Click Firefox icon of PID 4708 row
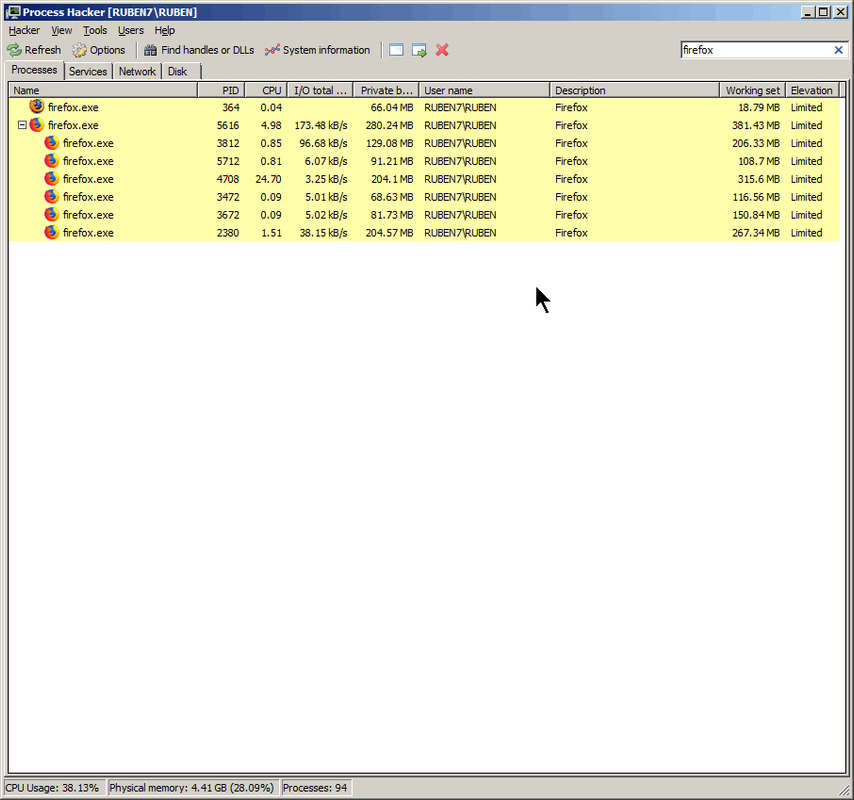 click(x=52, y=179)
